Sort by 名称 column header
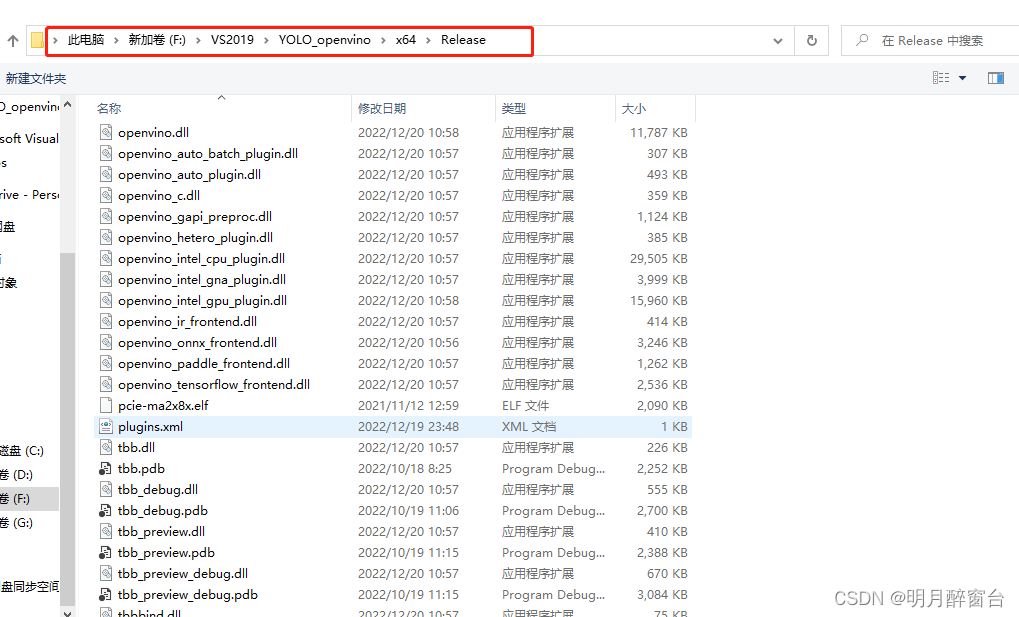 point(110,108)
